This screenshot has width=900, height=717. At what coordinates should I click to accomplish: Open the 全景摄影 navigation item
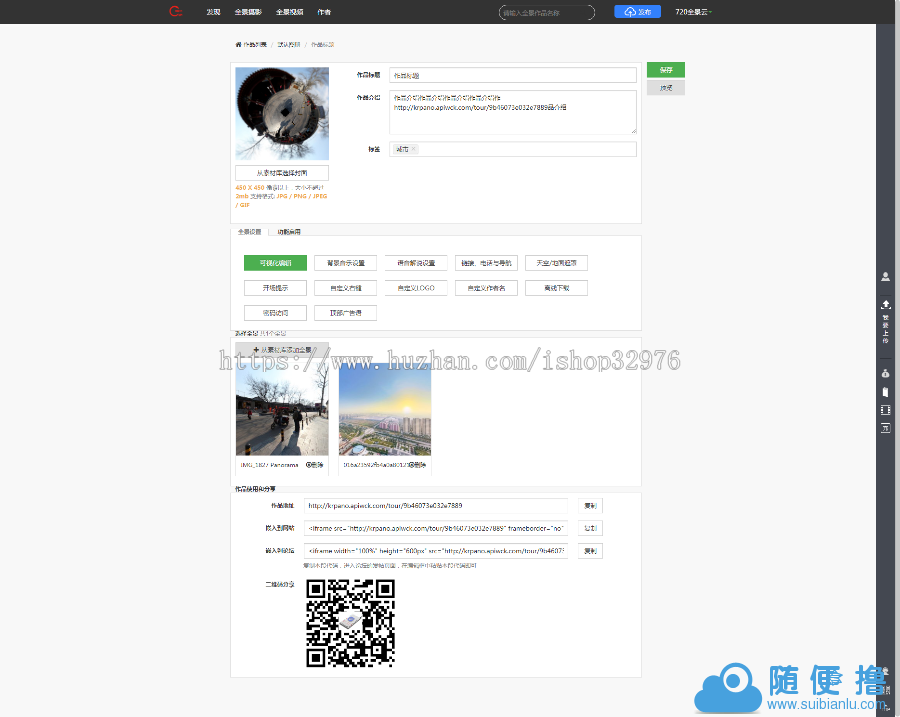[x=248, y=12]
